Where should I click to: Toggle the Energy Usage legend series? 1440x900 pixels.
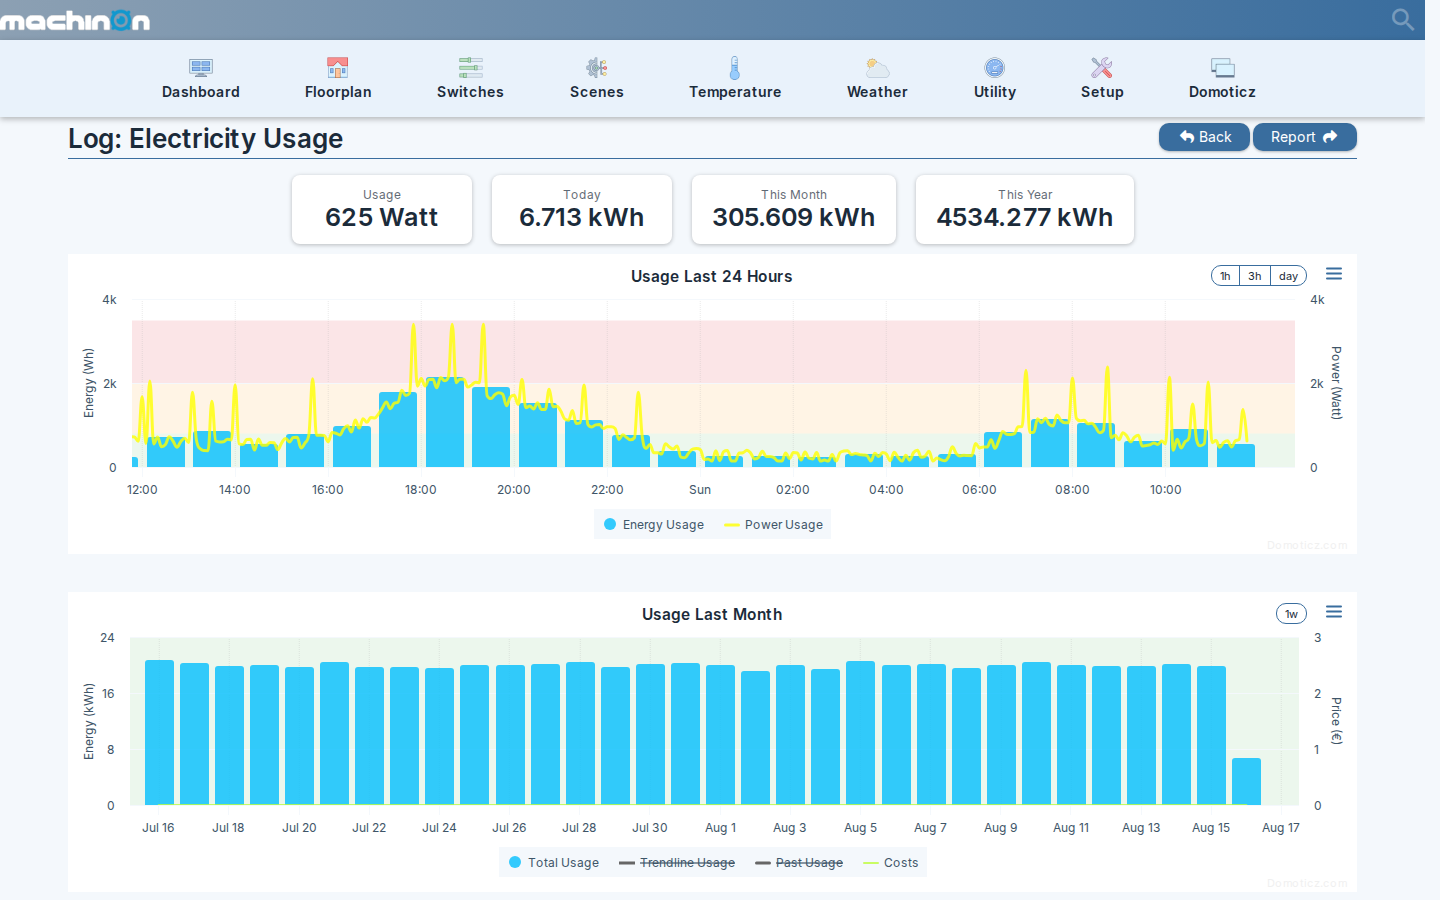pos(654,525)
